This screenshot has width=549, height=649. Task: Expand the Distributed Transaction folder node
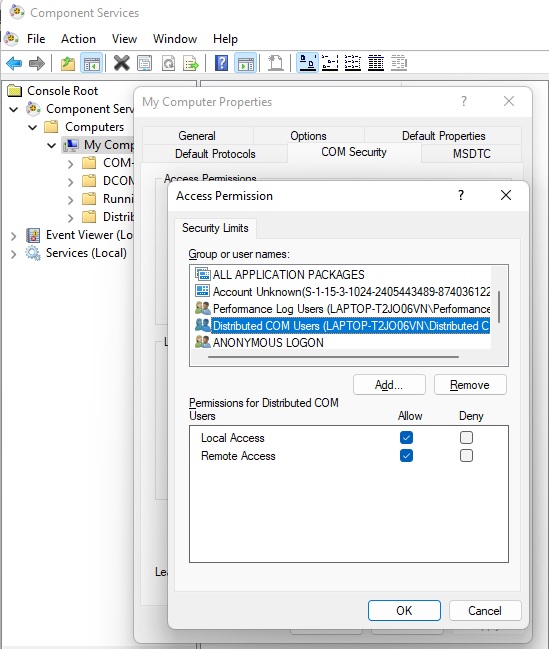click(x=71, y=217)
